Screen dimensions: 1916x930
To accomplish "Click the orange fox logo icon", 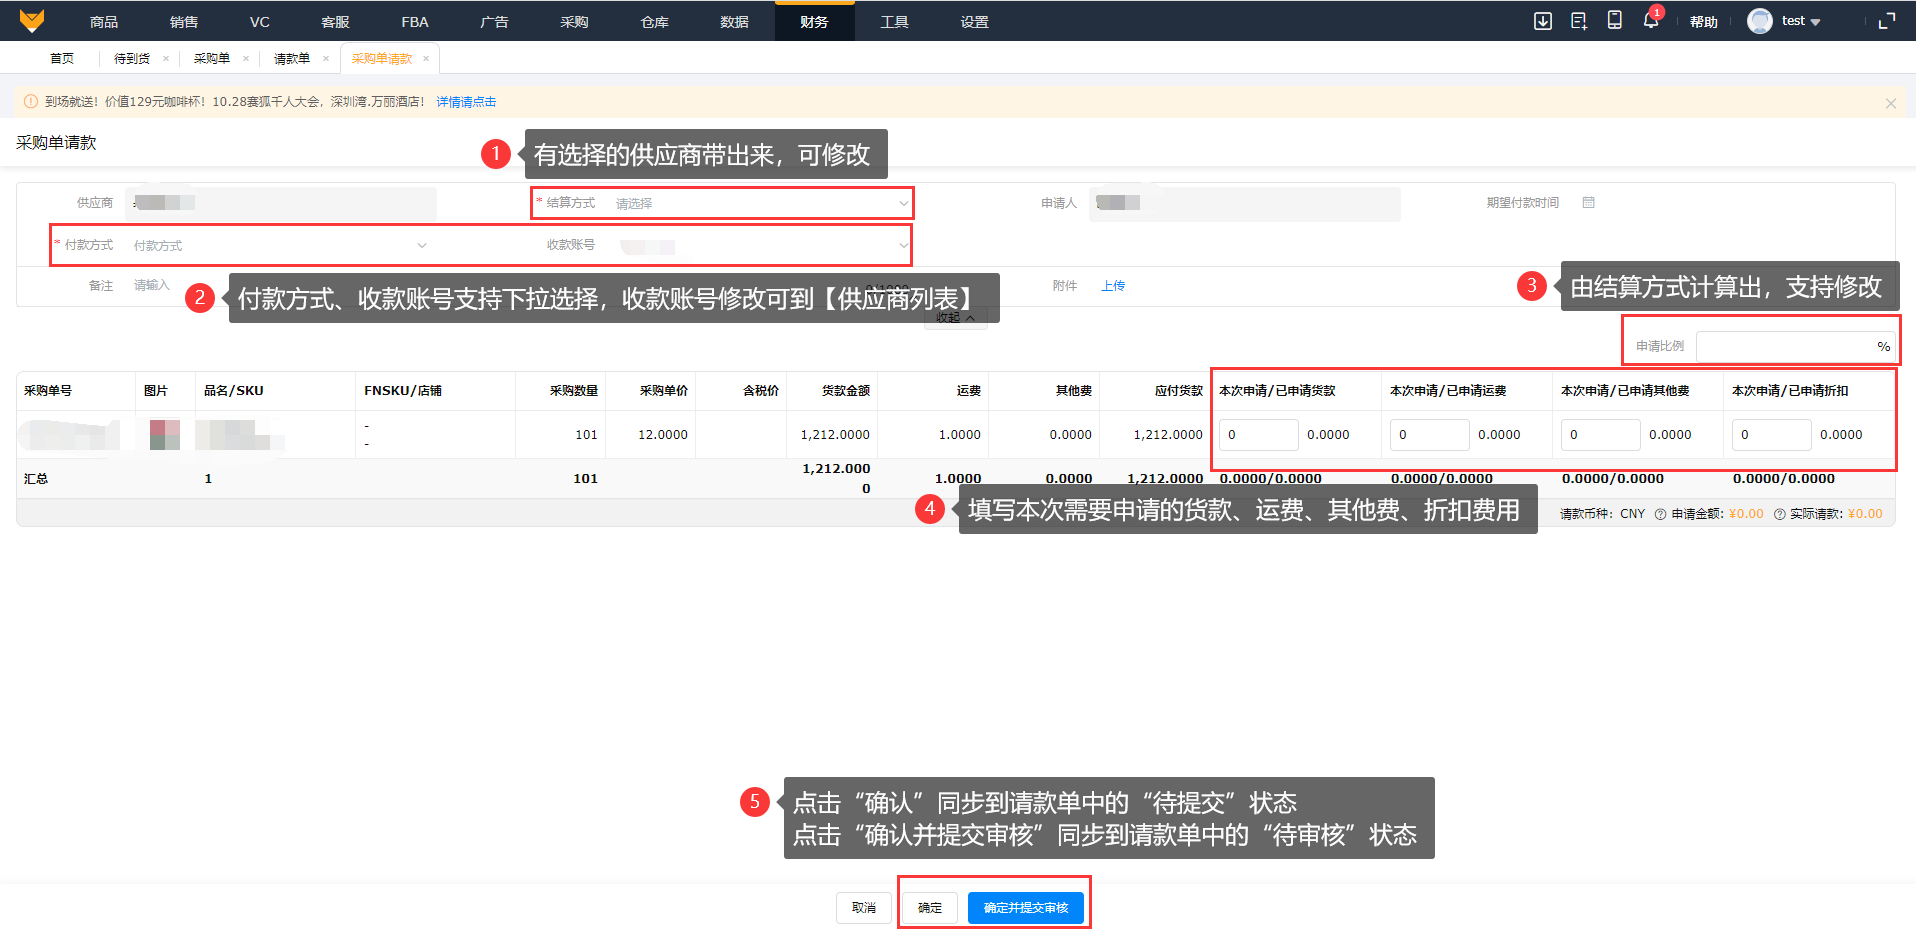I will pyautogui.click(x=32, y=21).
